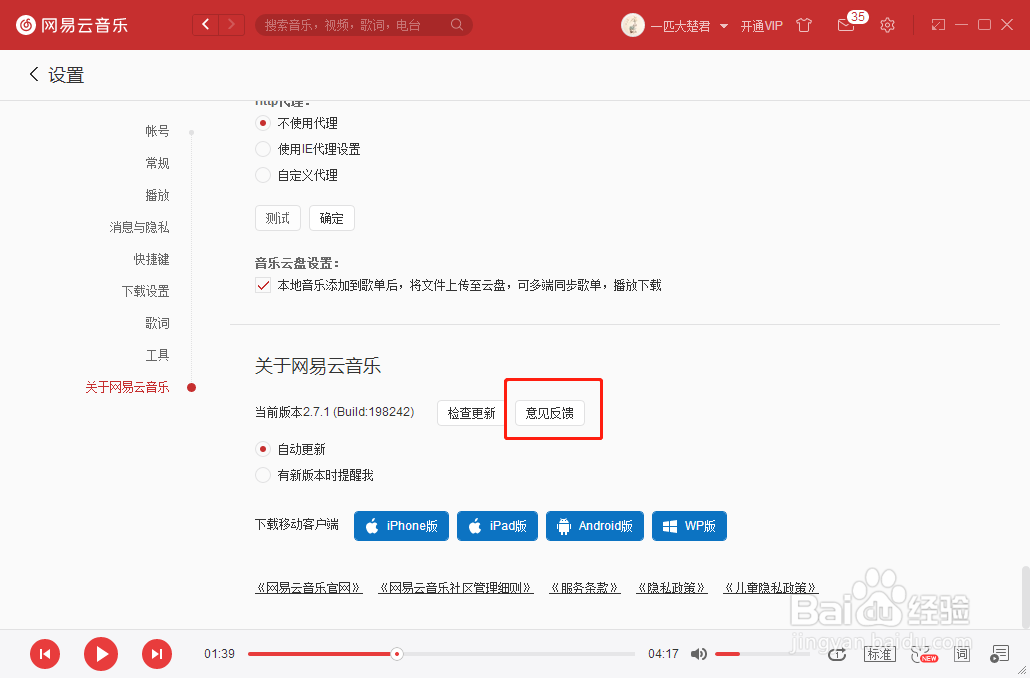Open the settings gear icon
The image size is (1030, 678).
point(887,25)
